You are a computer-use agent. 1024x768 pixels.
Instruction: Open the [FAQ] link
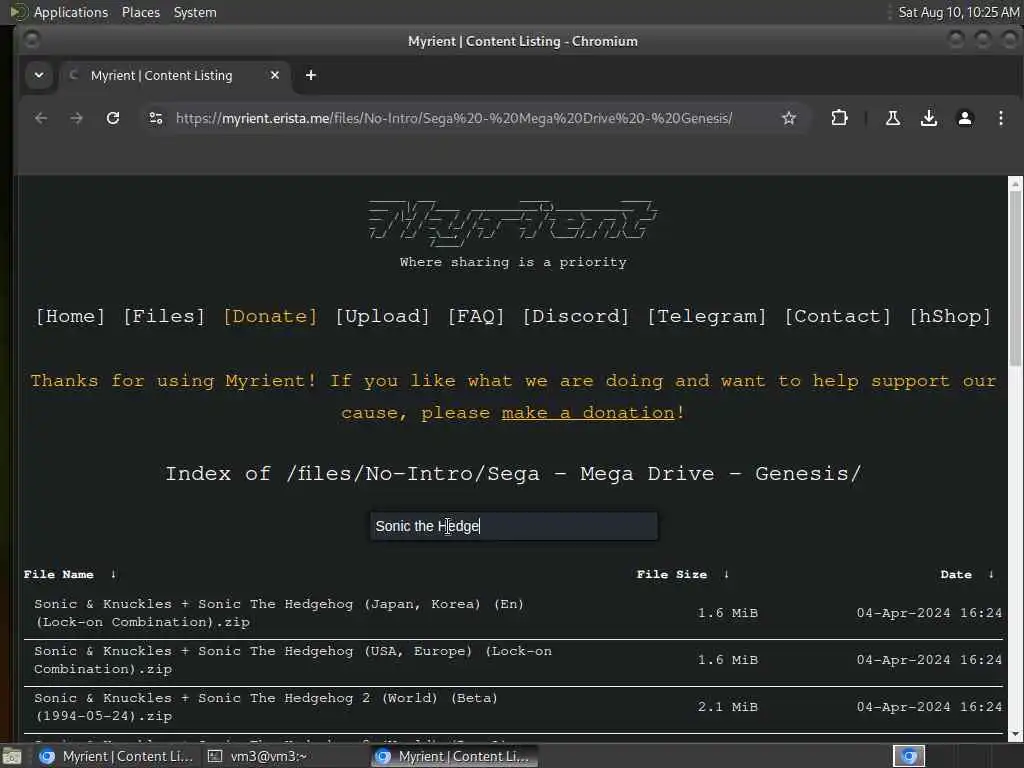476,317
